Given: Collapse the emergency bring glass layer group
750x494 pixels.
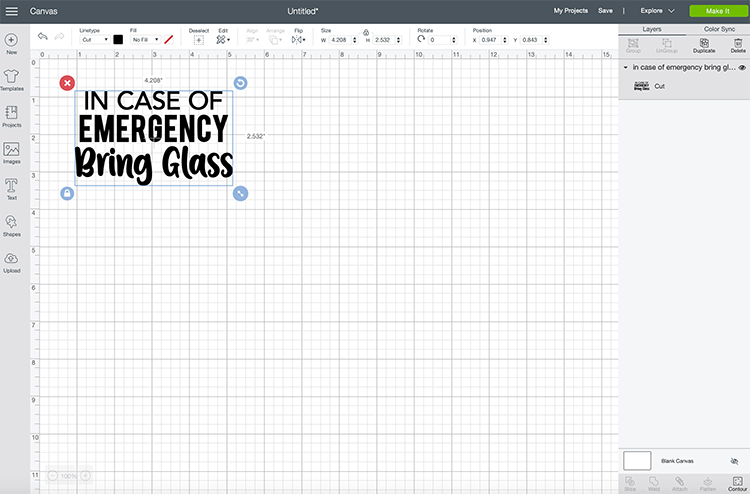Looking at the screenshot, I should [x=626, y=67].
